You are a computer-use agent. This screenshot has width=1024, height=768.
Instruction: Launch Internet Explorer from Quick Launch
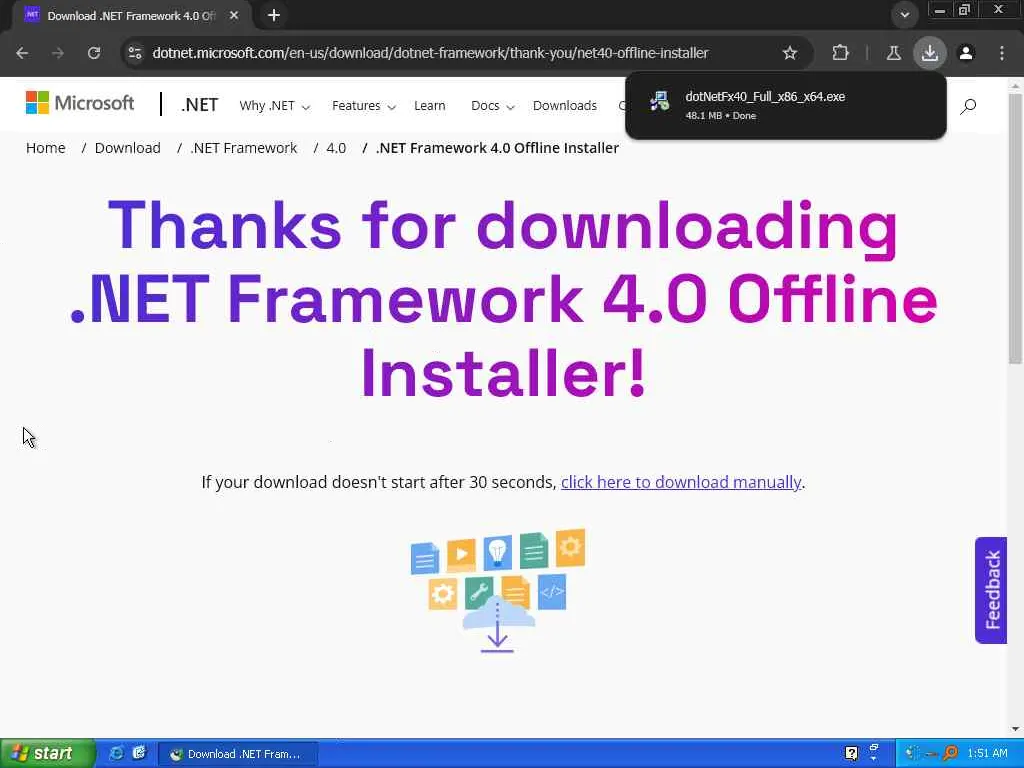[116, 753]
